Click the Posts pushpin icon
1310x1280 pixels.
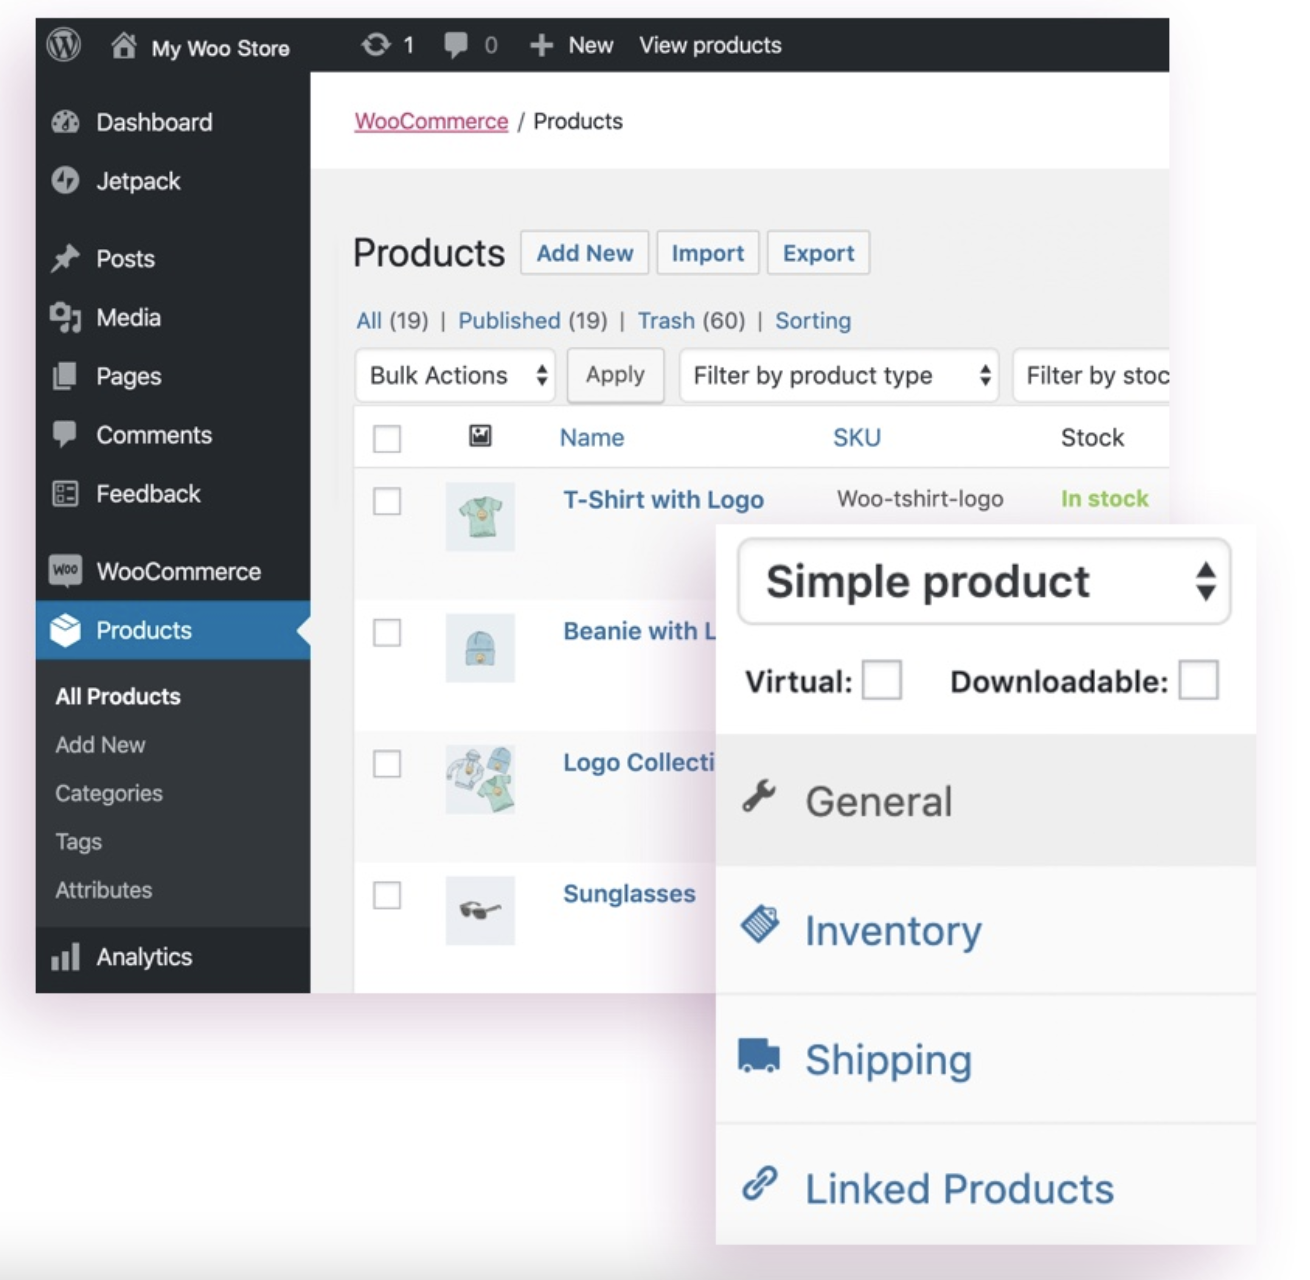coord(65,258)
